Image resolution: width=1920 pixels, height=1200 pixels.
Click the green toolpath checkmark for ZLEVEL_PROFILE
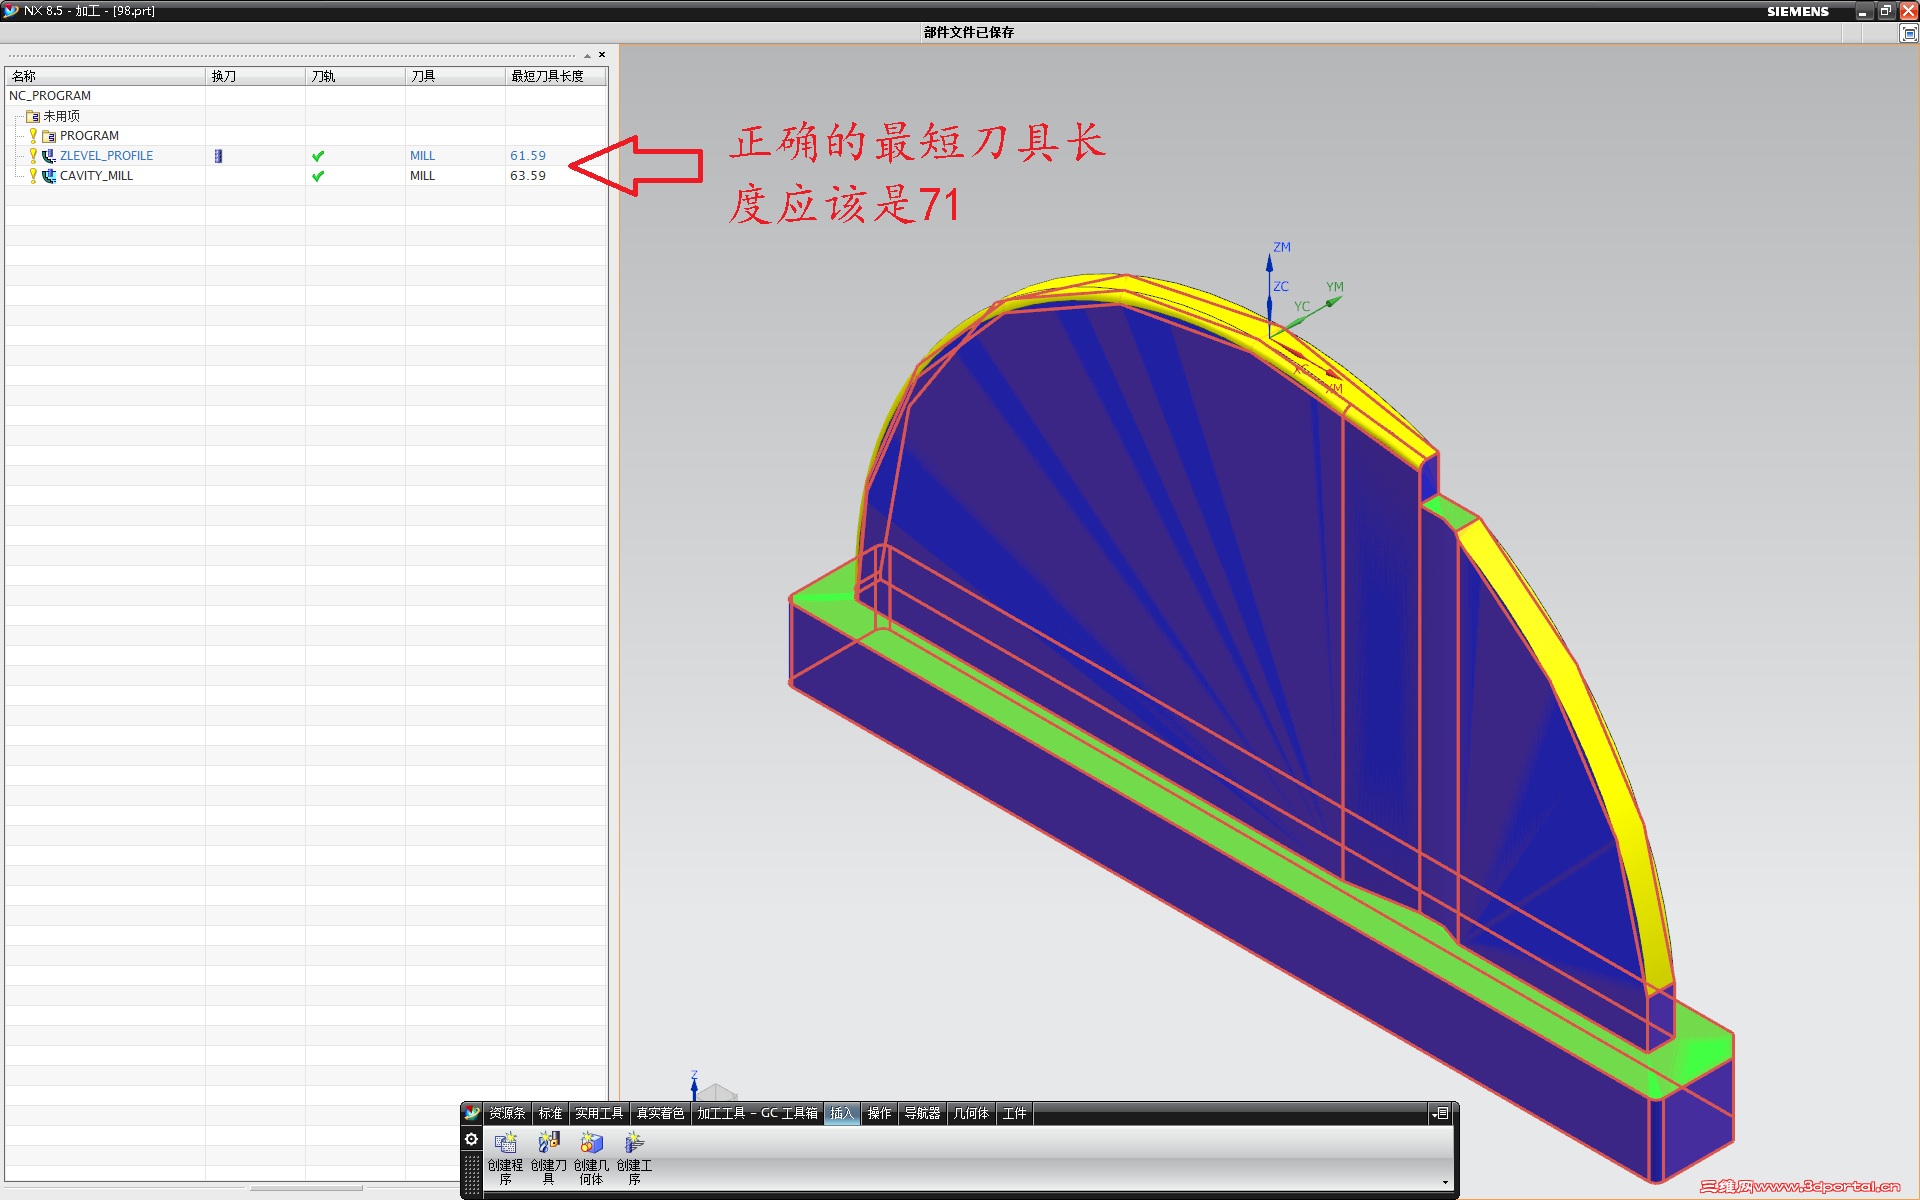318,156
